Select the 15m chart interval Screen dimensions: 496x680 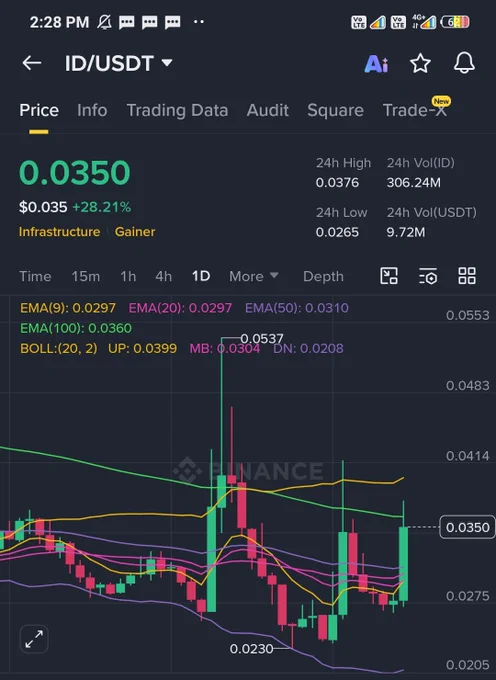tap(85, 276)
